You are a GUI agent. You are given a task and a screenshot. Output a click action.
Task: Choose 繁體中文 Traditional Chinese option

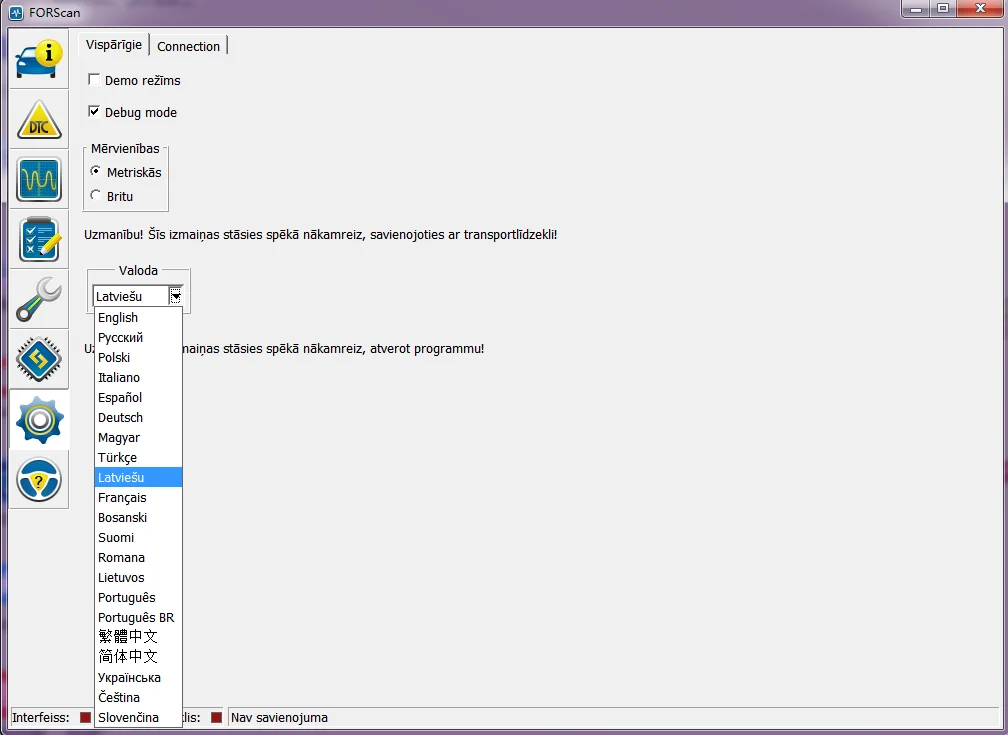(x=138, y=637)
